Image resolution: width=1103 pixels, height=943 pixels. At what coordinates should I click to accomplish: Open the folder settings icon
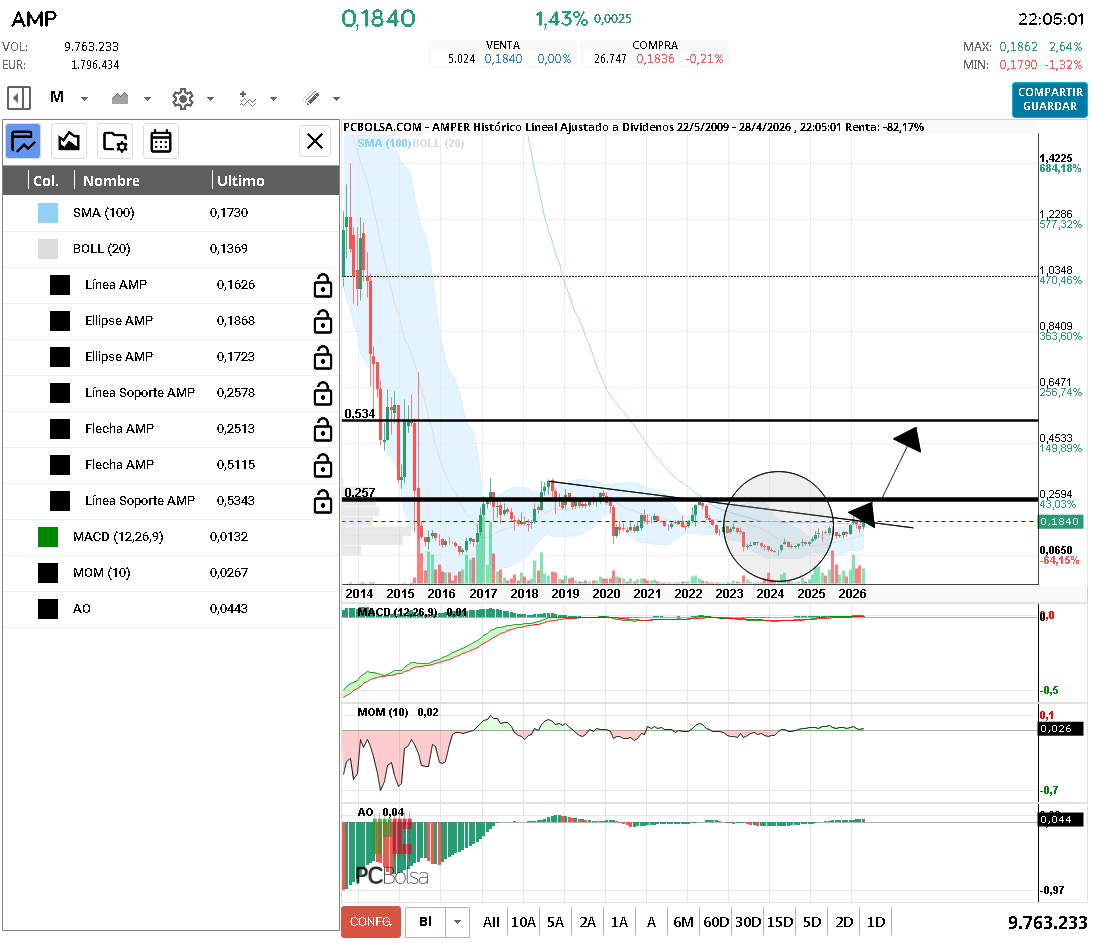115,141
